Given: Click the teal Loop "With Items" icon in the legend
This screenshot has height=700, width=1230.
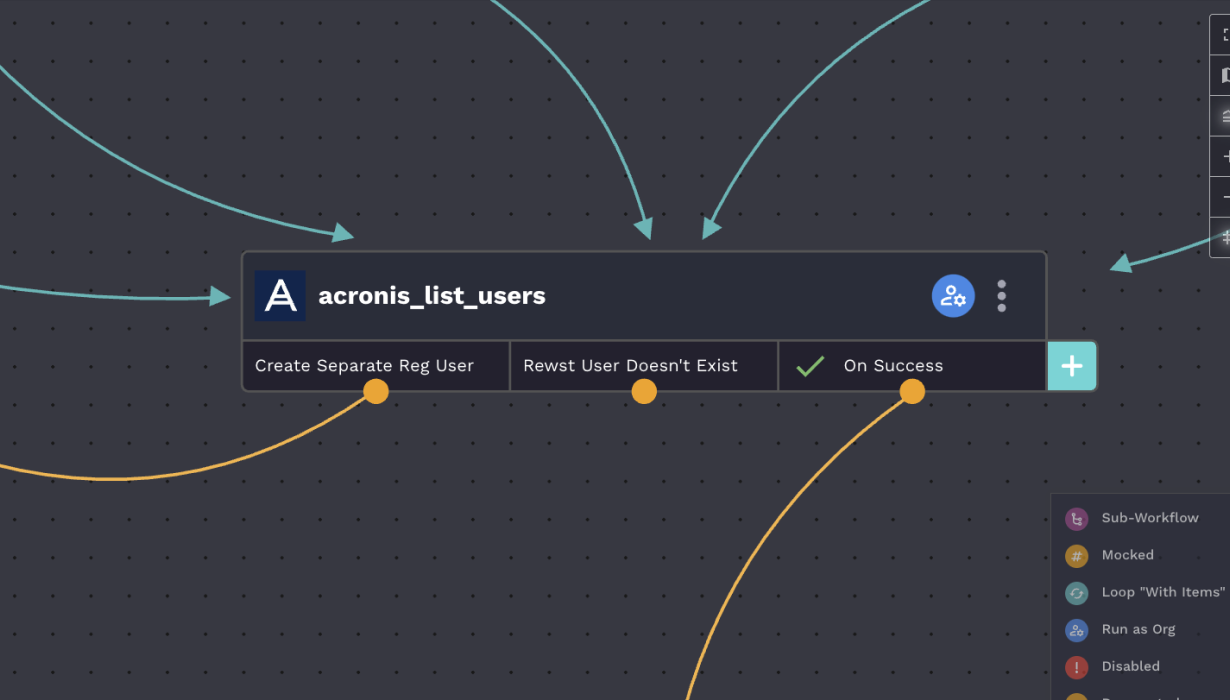Looking at the screenshot, I should [1075, 592].
